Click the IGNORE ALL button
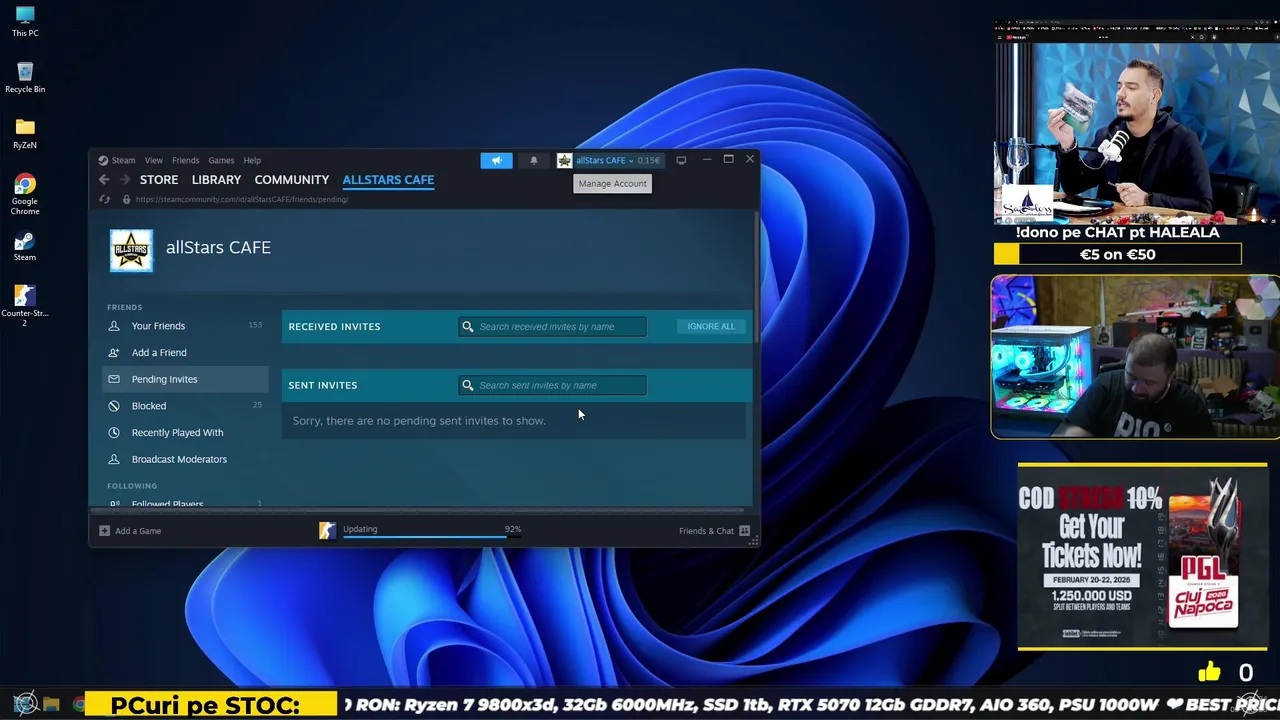The width and height of the screenshot is (1280, 720). (711, 326)
